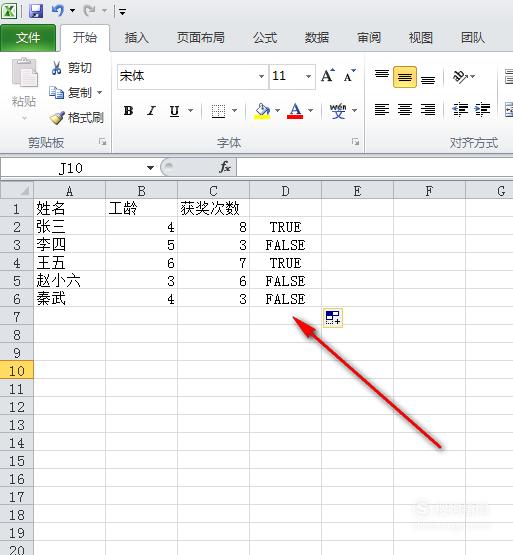The image size is (513, 555).
Task: Click the Paste (粘贴) clipboard icon
Action: [24, 73]
